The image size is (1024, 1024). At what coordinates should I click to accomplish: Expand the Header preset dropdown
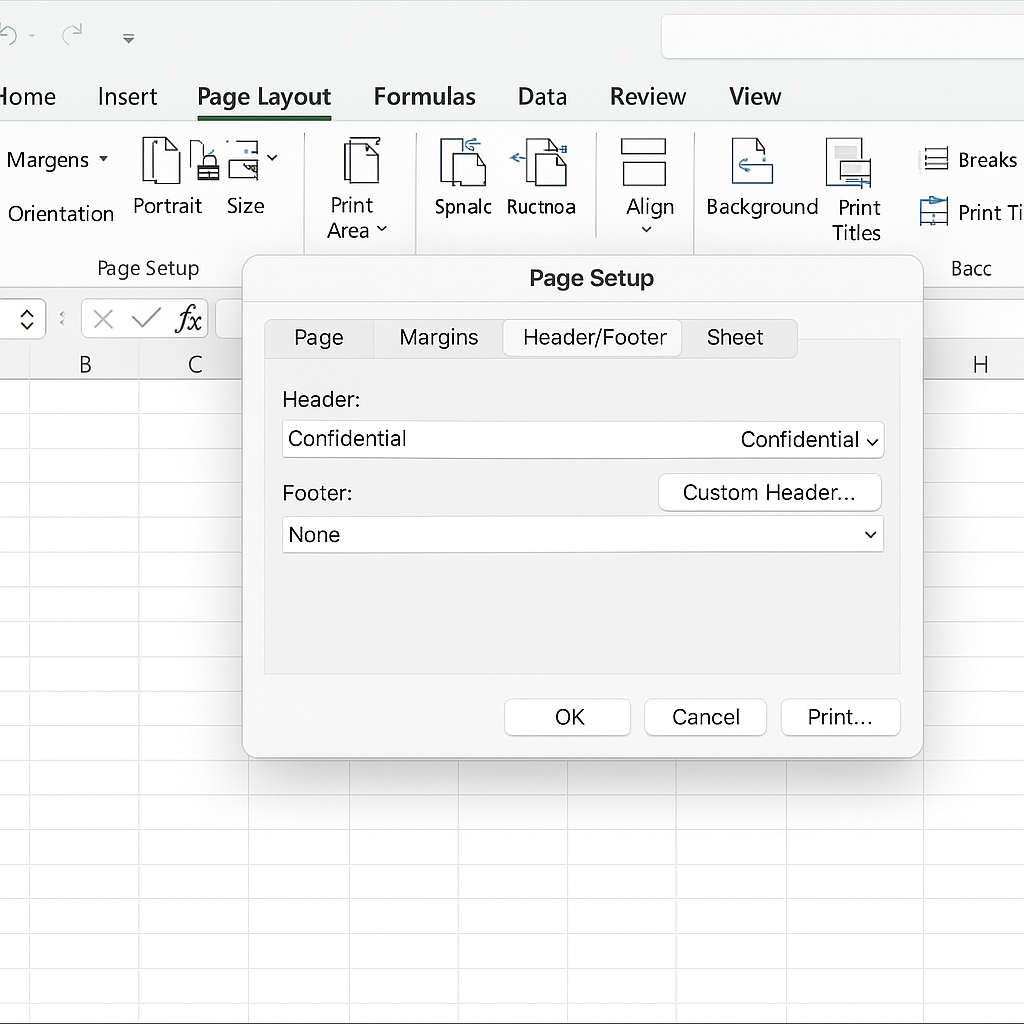coord(872,441)
